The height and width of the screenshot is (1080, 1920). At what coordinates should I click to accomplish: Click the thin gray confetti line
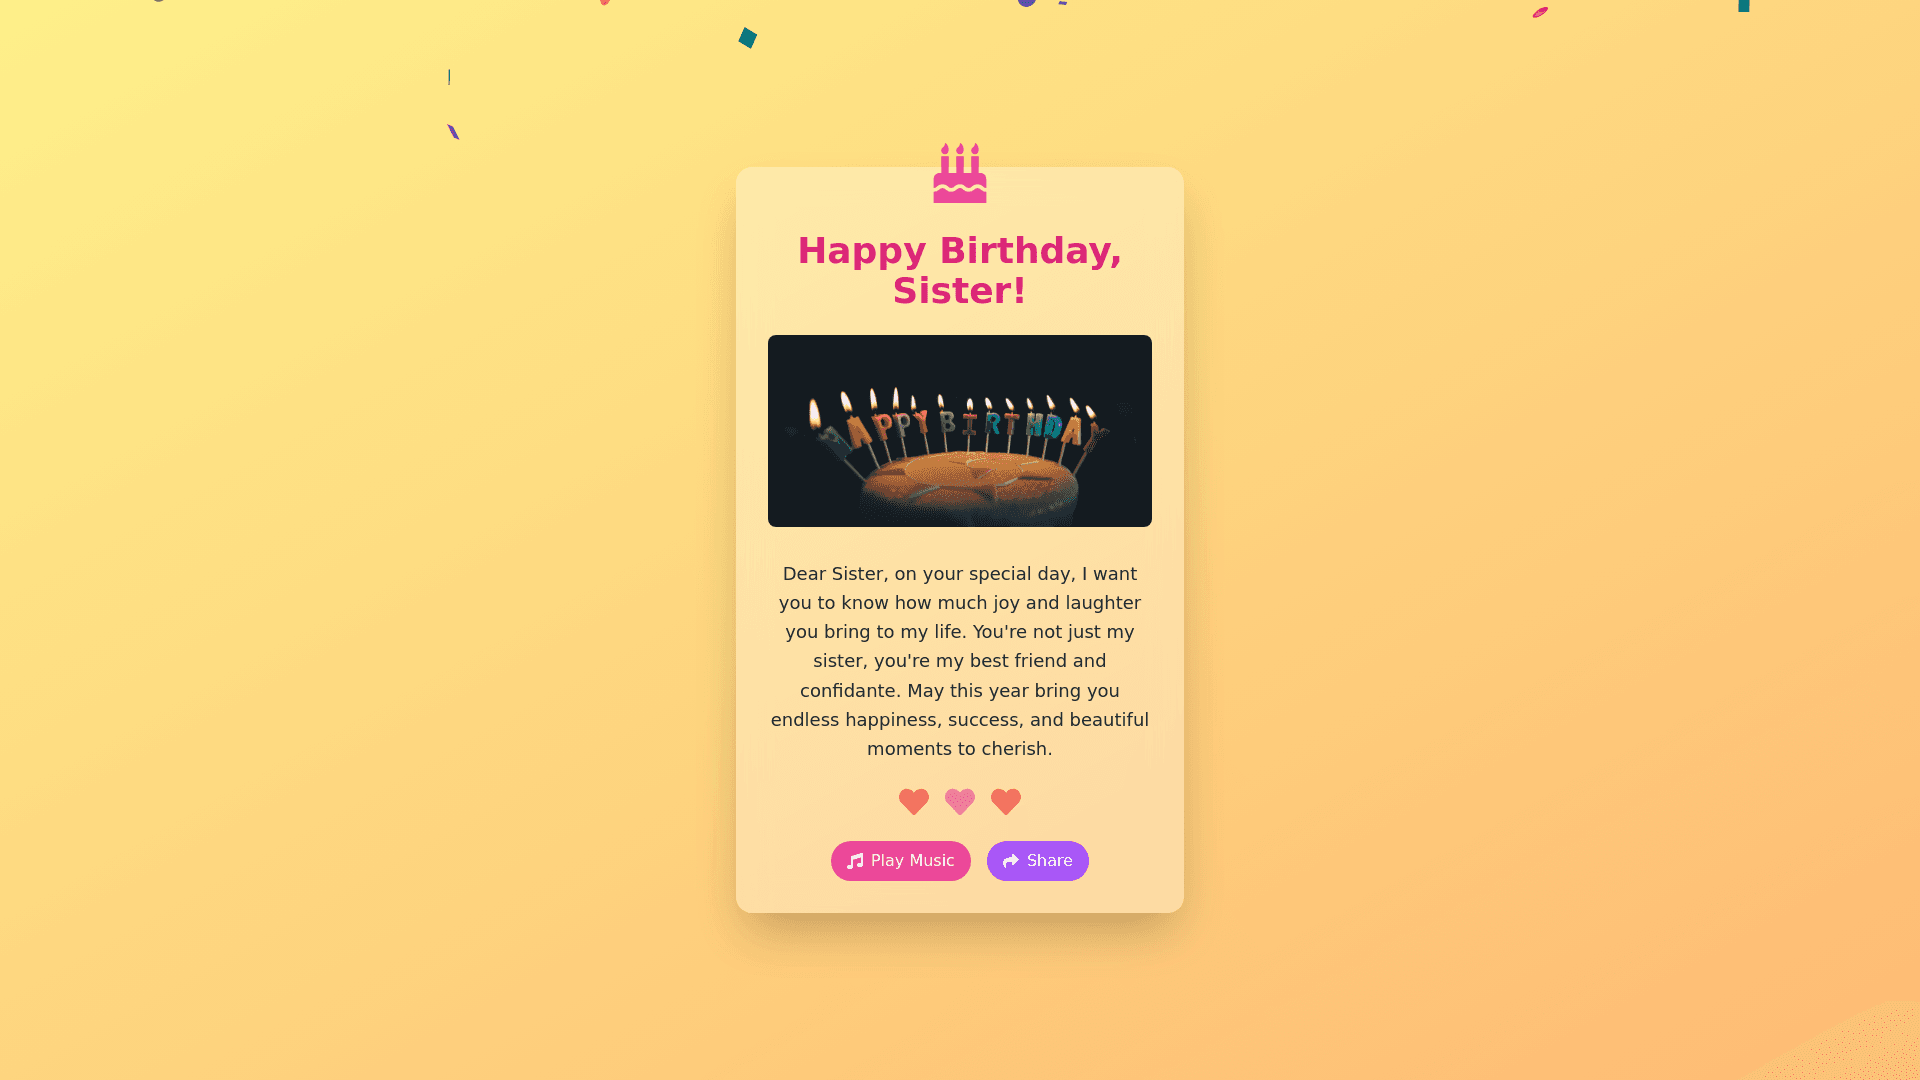(449, 77)
